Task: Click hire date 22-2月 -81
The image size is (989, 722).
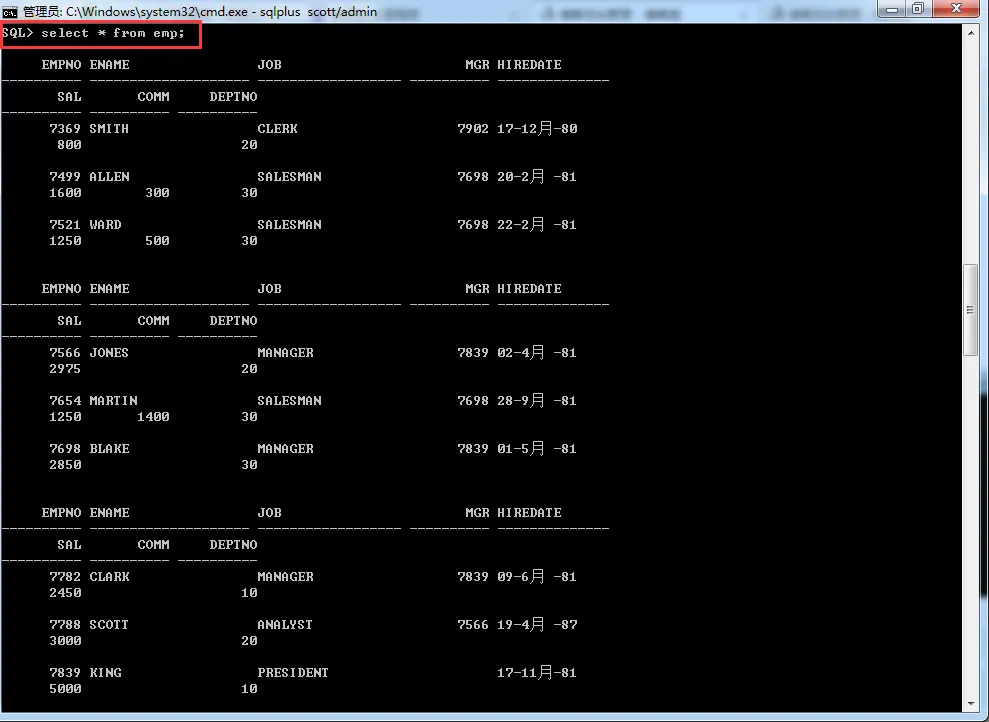Action: coord(537,224)
